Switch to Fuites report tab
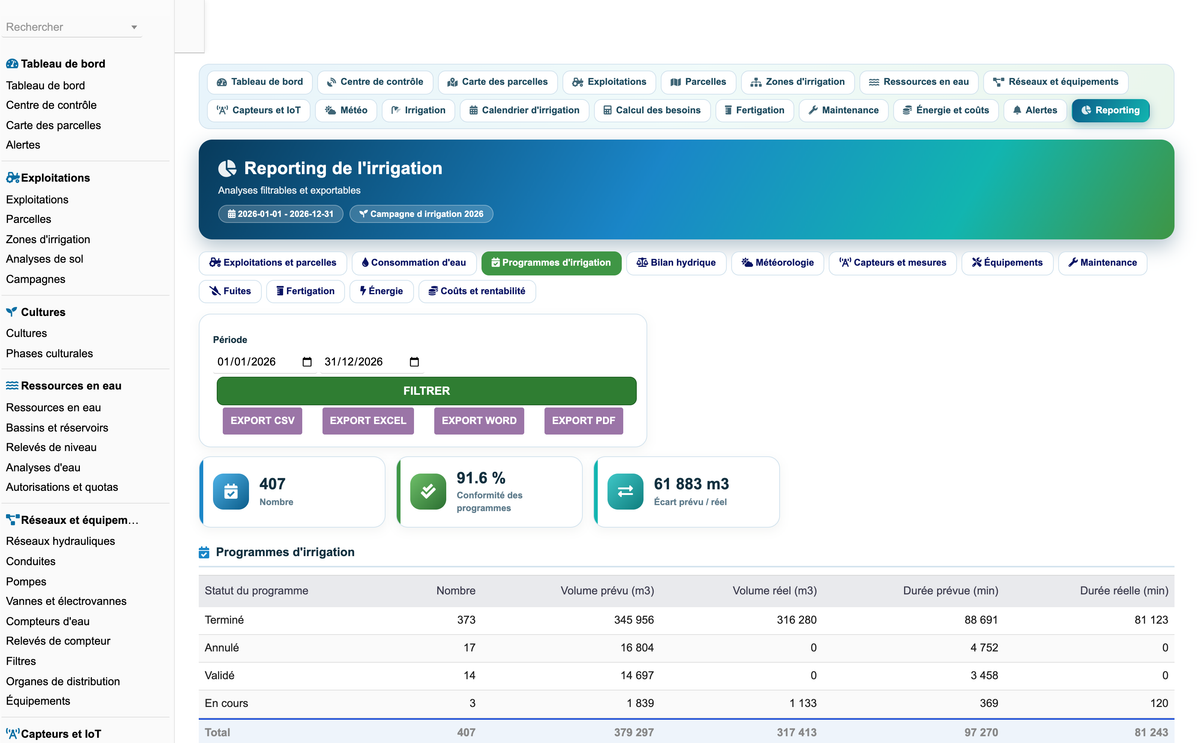 click(x=230, y=291)
